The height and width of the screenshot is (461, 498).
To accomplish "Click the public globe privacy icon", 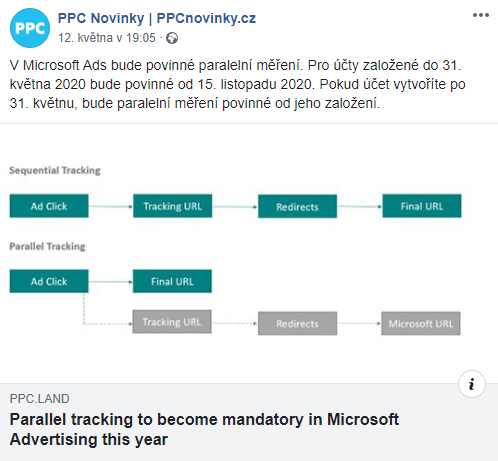I will (x=172, y=38).
